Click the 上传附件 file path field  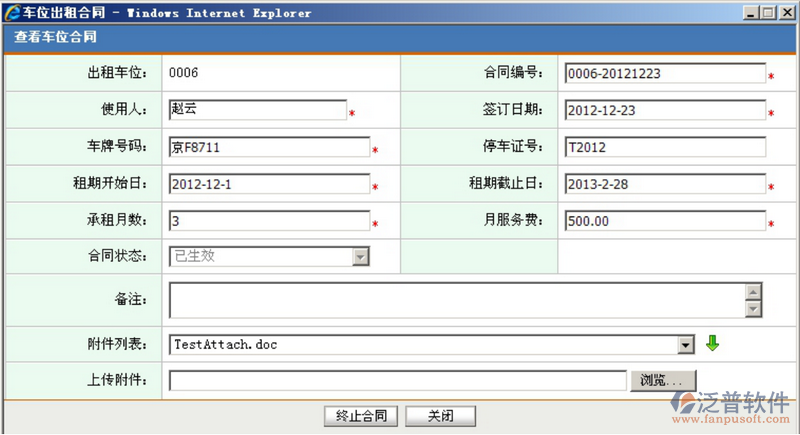[x=397, y=380]
